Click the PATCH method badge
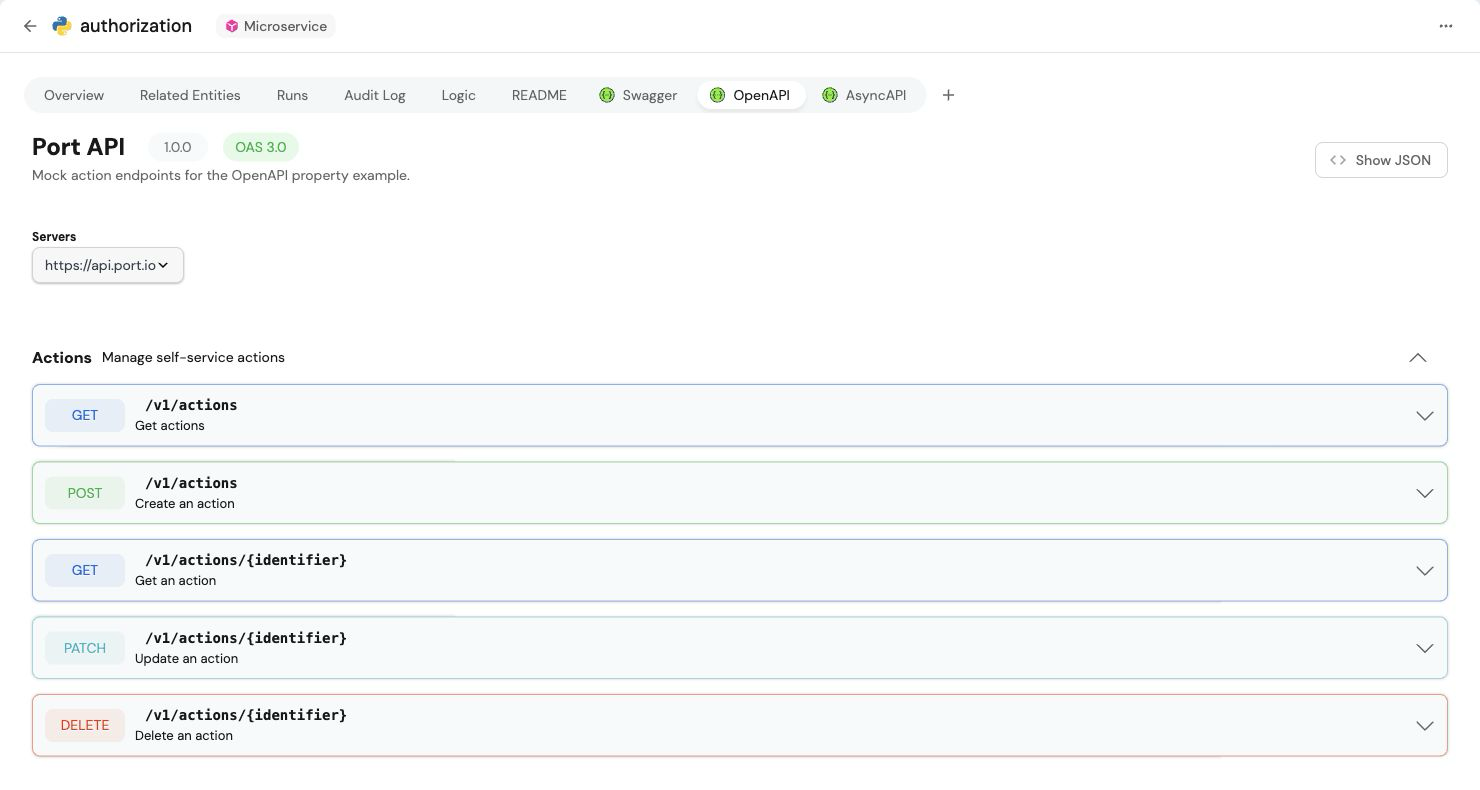The height and width of the screenshot is (790, 1480). 85,648
